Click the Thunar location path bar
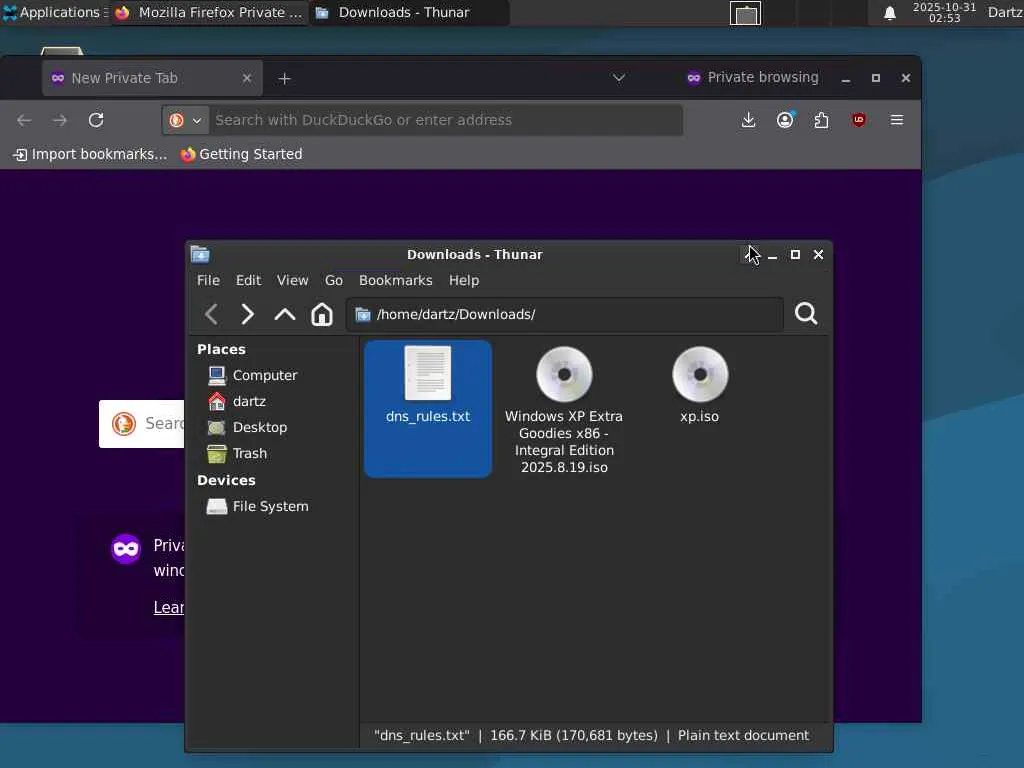The height and width of the screenshot is (768, 1024). [565, 314]
